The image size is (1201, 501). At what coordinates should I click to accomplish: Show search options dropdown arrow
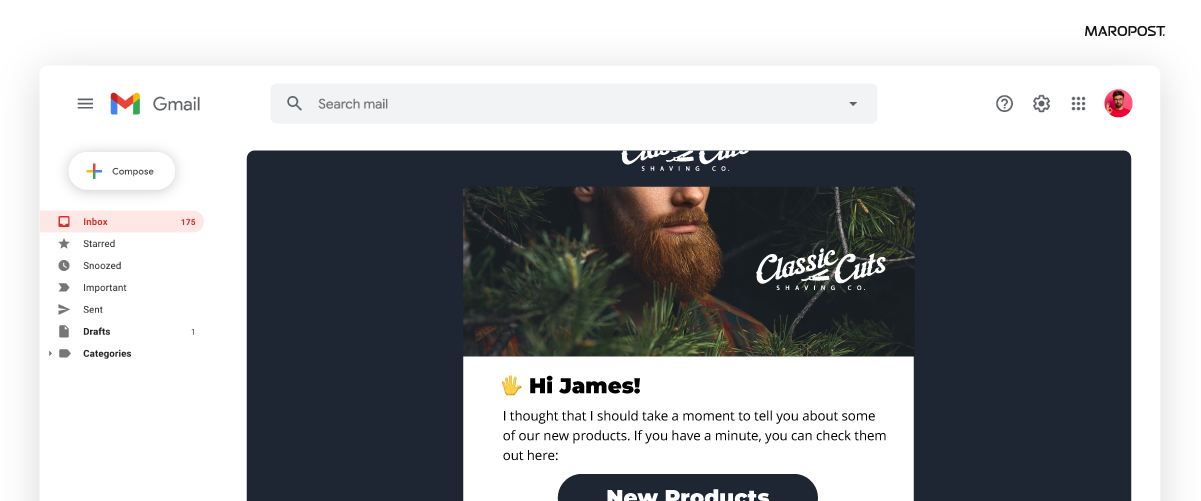tap(853, 104)
